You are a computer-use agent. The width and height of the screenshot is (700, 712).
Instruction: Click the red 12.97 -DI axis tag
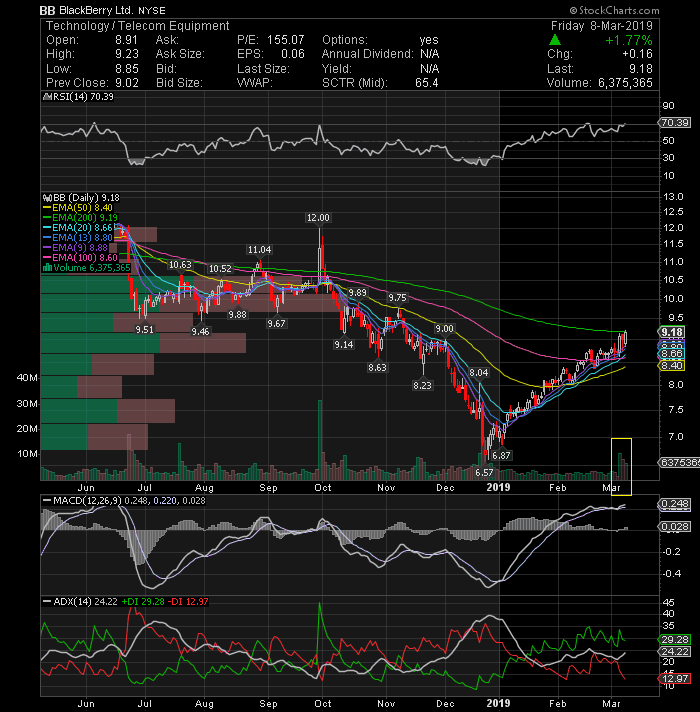(x=675, y=678)
